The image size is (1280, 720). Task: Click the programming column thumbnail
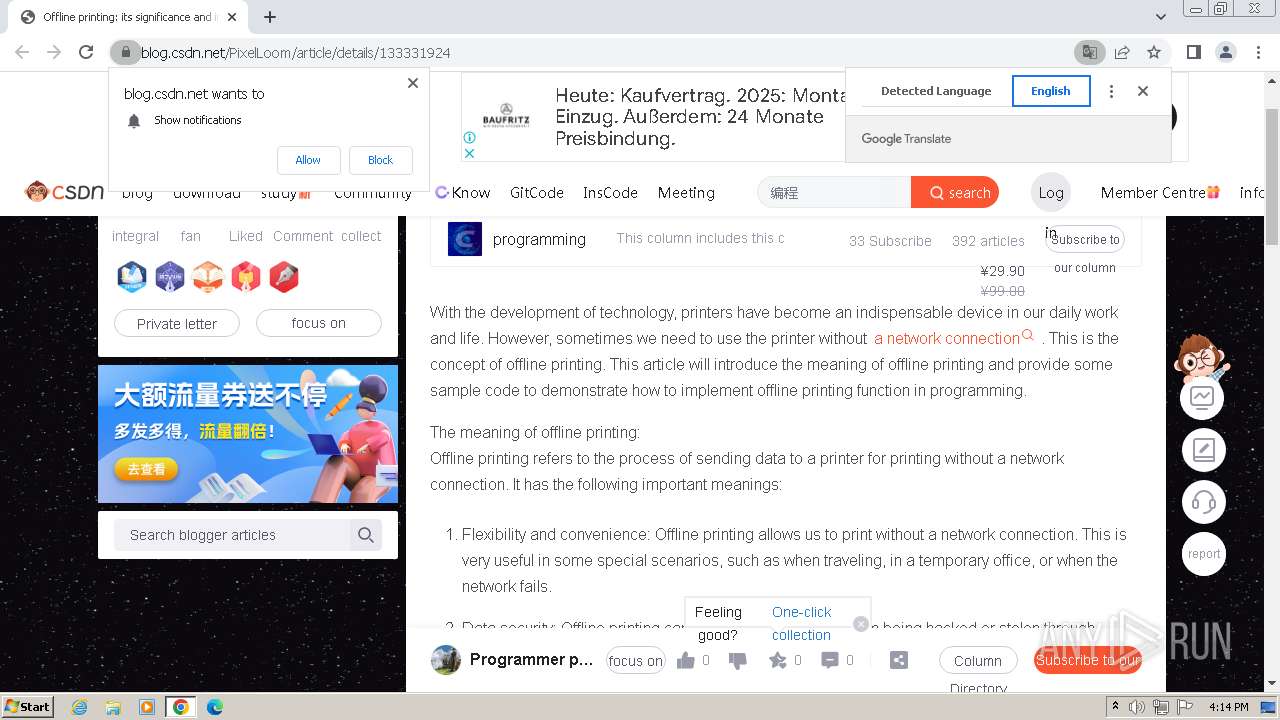pos(465,239)
